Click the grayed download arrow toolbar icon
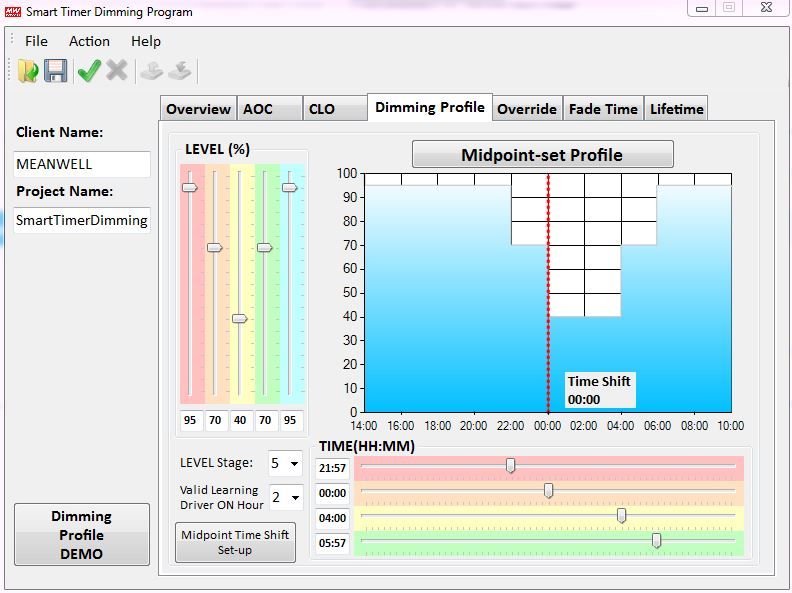This screenshot has width=792, height=593. 179,71
